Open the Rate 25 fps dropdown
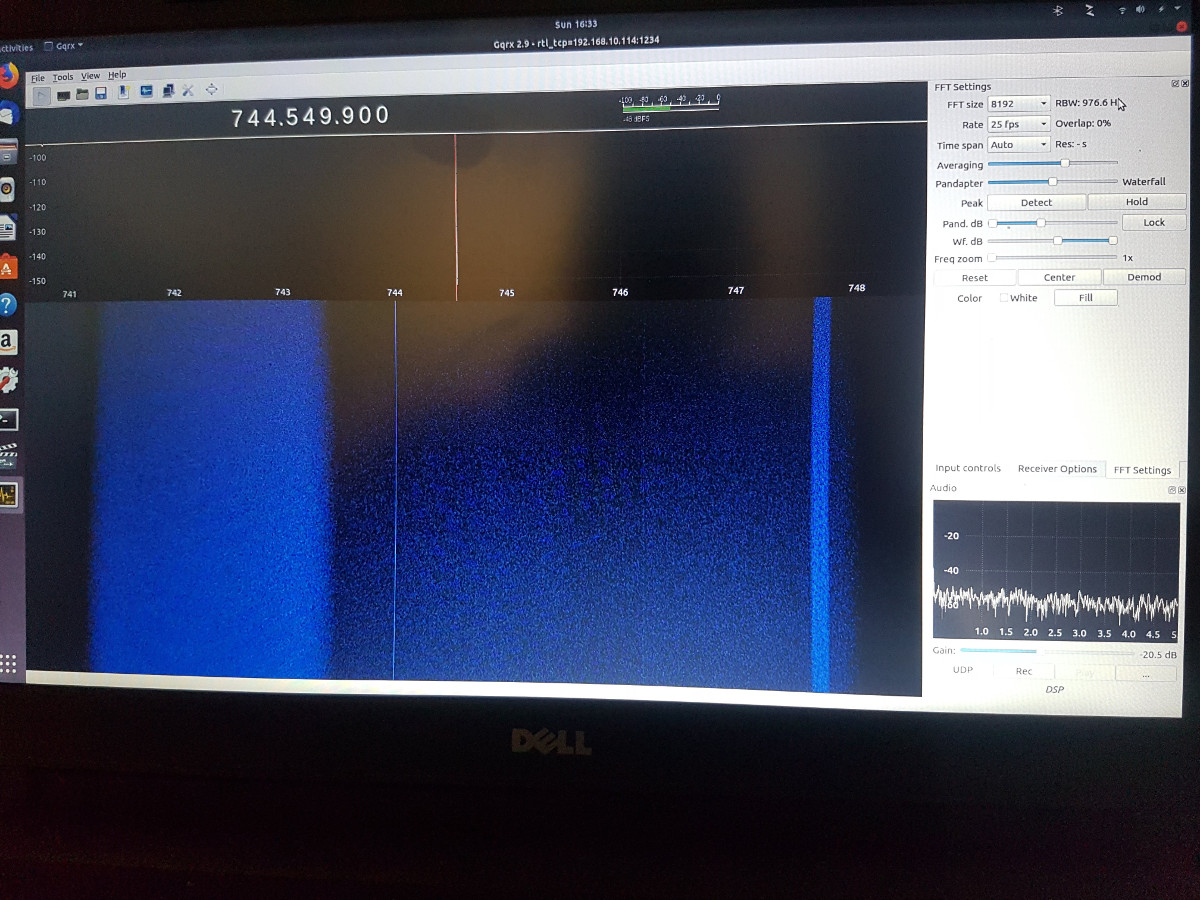Image resolution: width=1200 pixels, height=900 pixels. (x=1018, y=124)
